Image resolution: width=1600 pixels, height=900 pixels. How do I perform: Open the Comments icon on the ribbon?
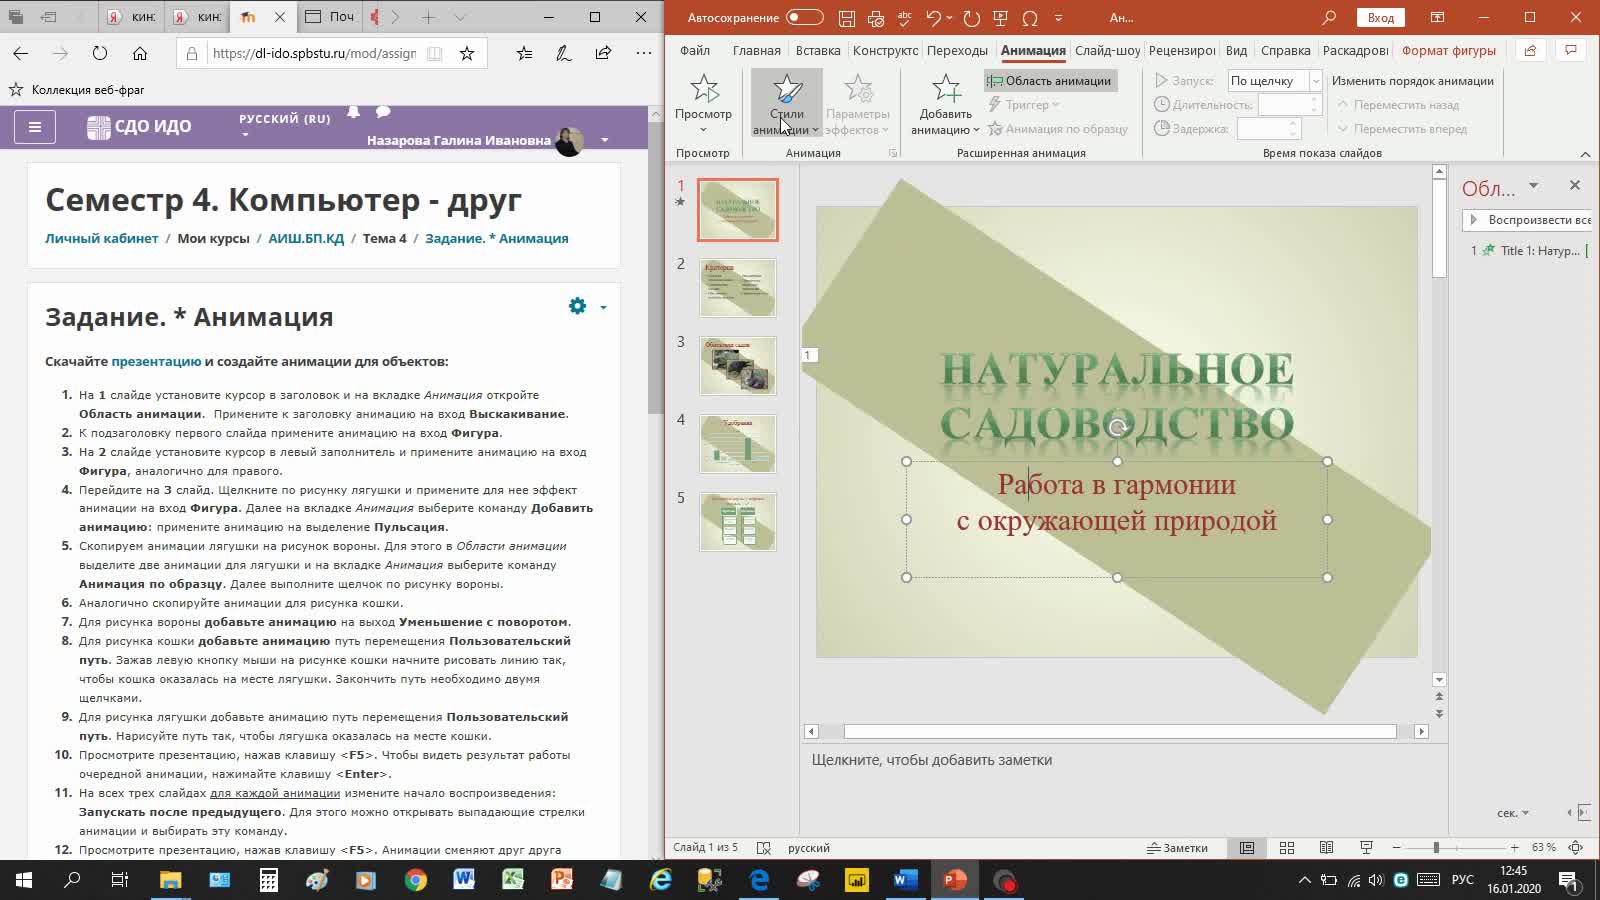pos(1571,50)
